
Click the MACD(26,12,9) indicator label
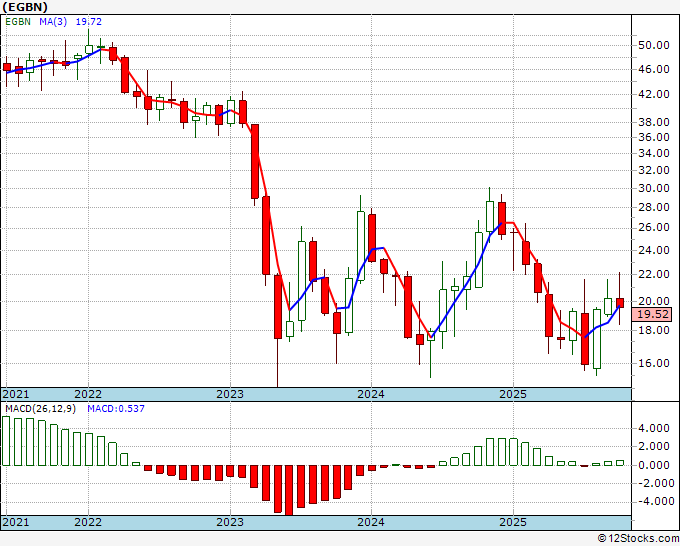point(40,409)
